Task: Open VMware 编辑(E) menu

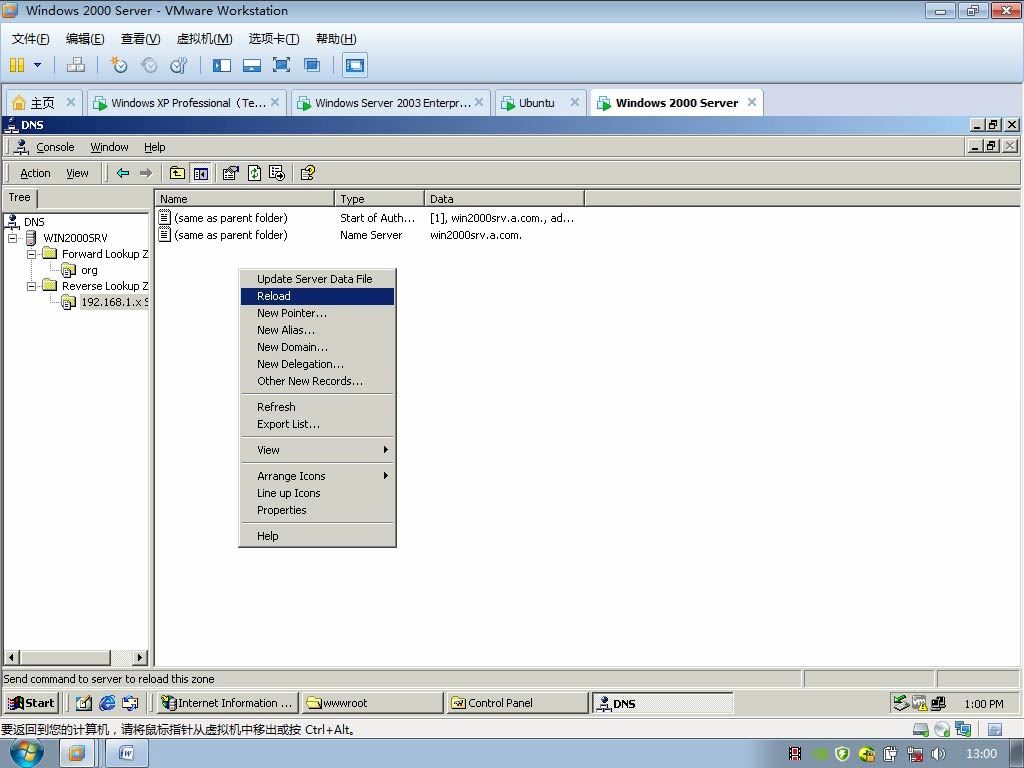Action: (85, 39)
